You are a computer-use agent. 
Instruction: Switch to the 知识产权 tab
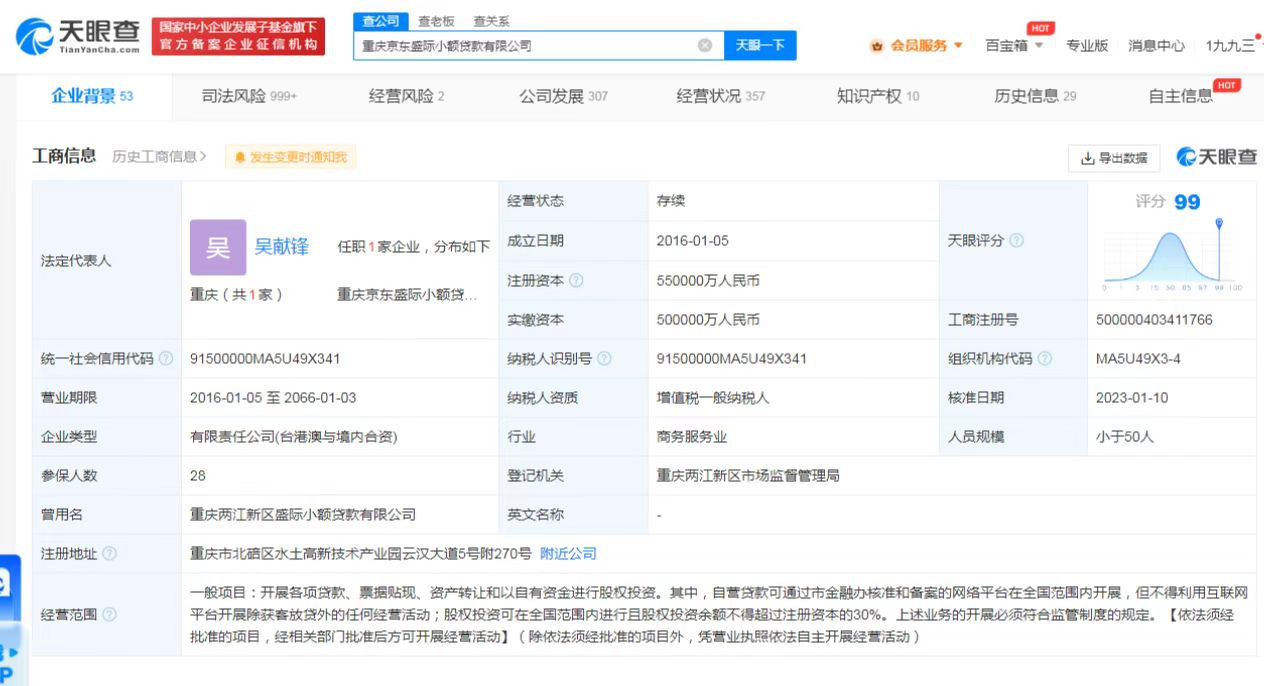pyautogui.click(x=878, y=96)
